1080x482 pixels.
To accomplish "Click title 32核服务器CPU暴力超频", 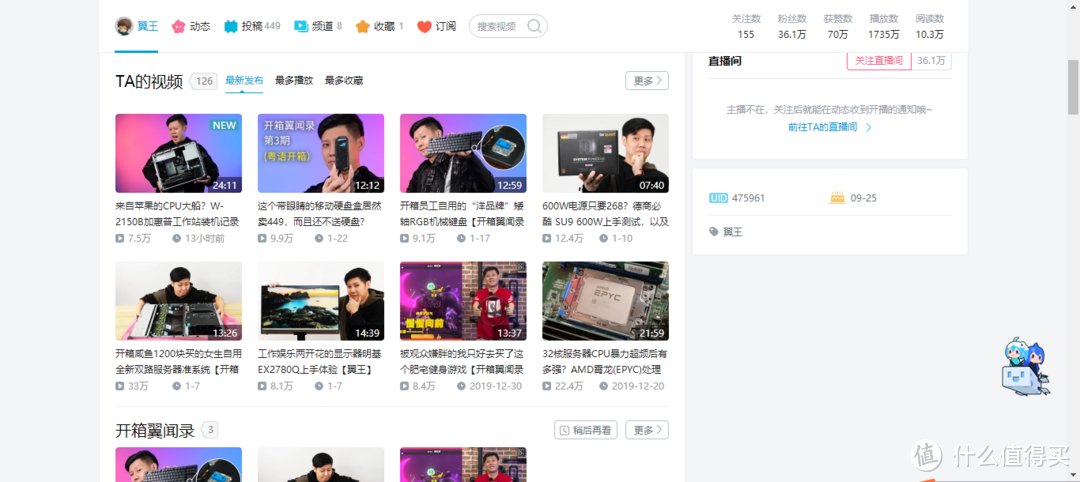I will 605,362.
